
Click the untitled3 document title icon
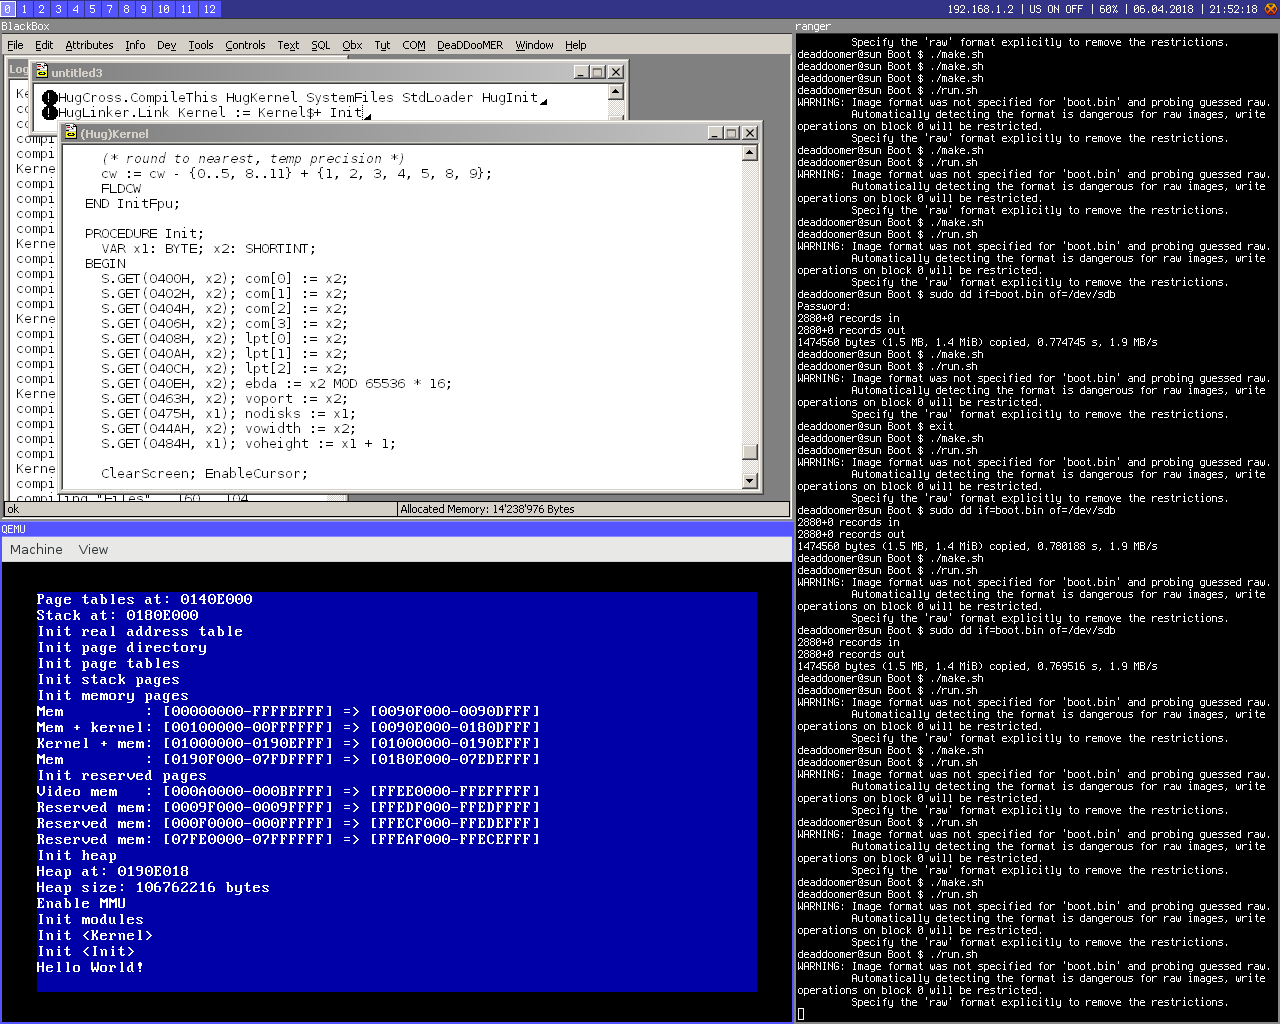tap(41, 72)
